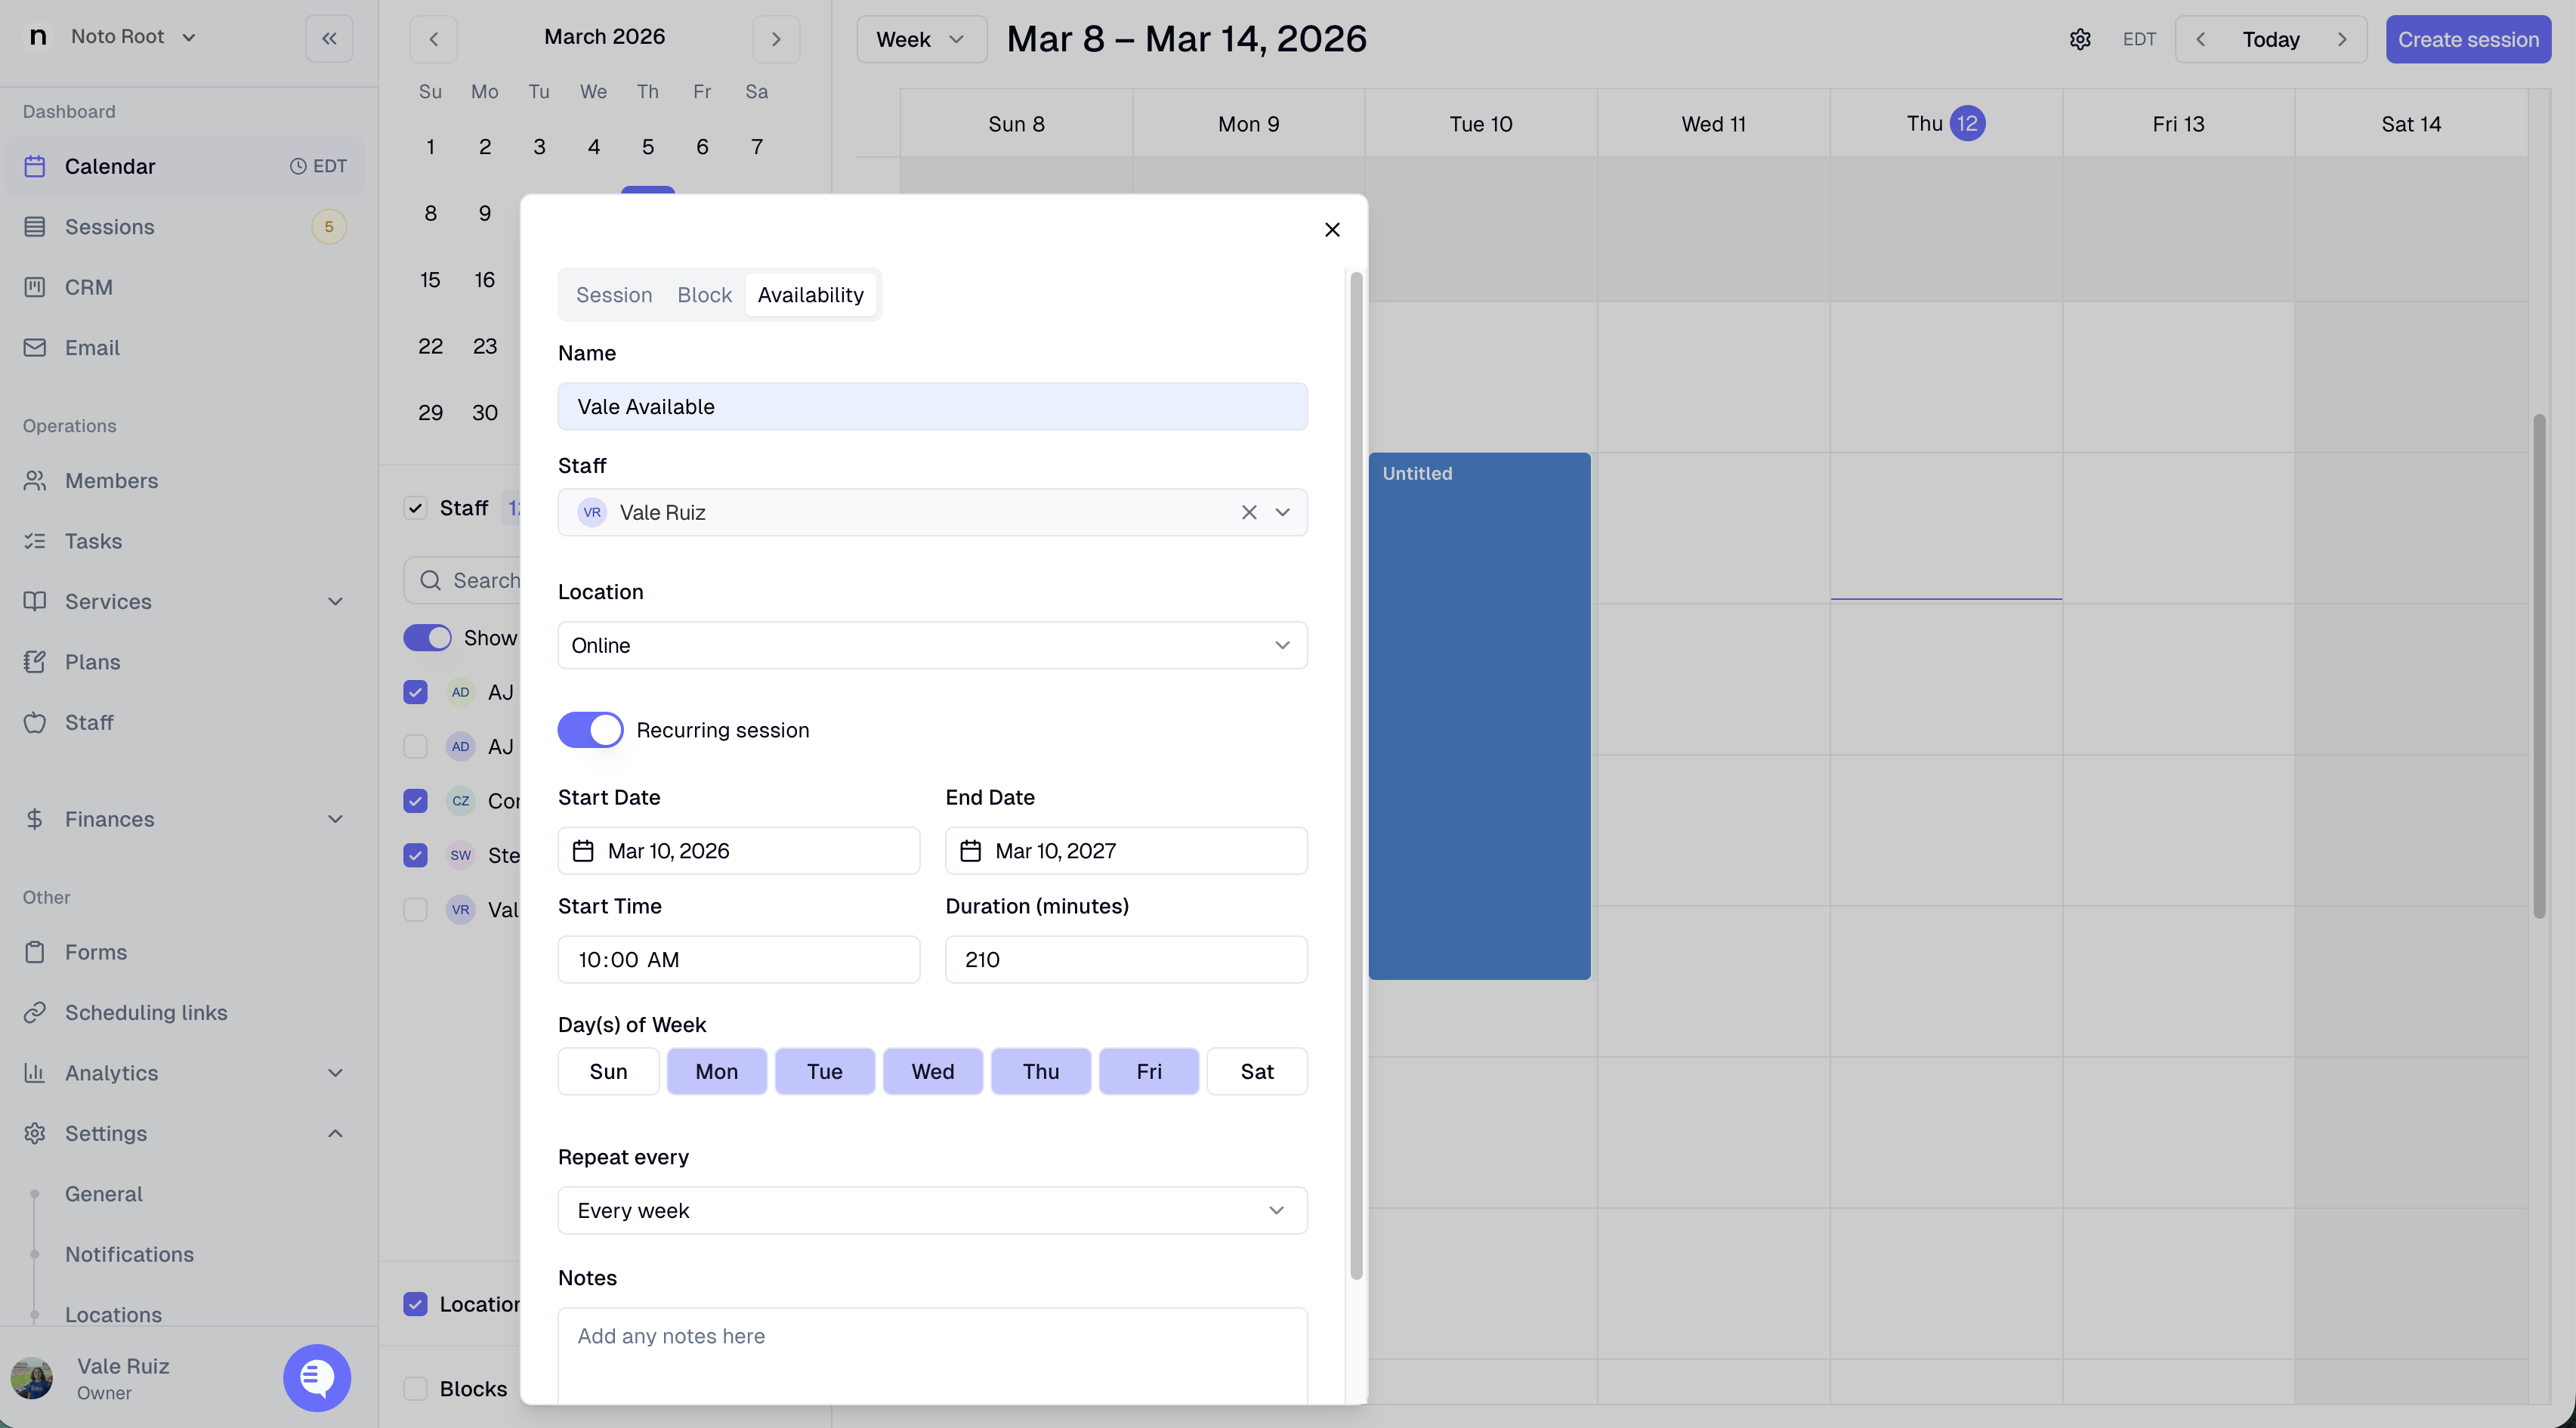Screen dimensions: 2576x1428
Task: Click the Name input field
Action: (x=932, y=406)
